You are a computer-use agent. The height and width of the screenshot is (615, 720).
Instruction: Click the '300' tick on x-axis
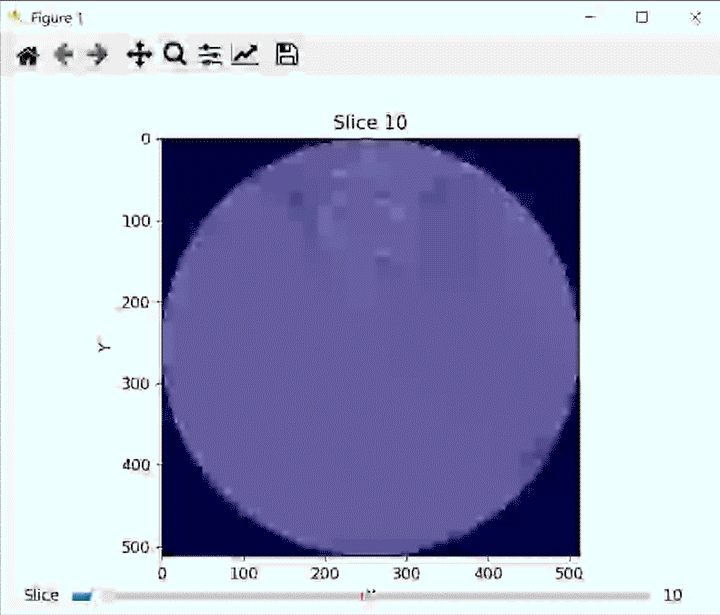point(406,573)
